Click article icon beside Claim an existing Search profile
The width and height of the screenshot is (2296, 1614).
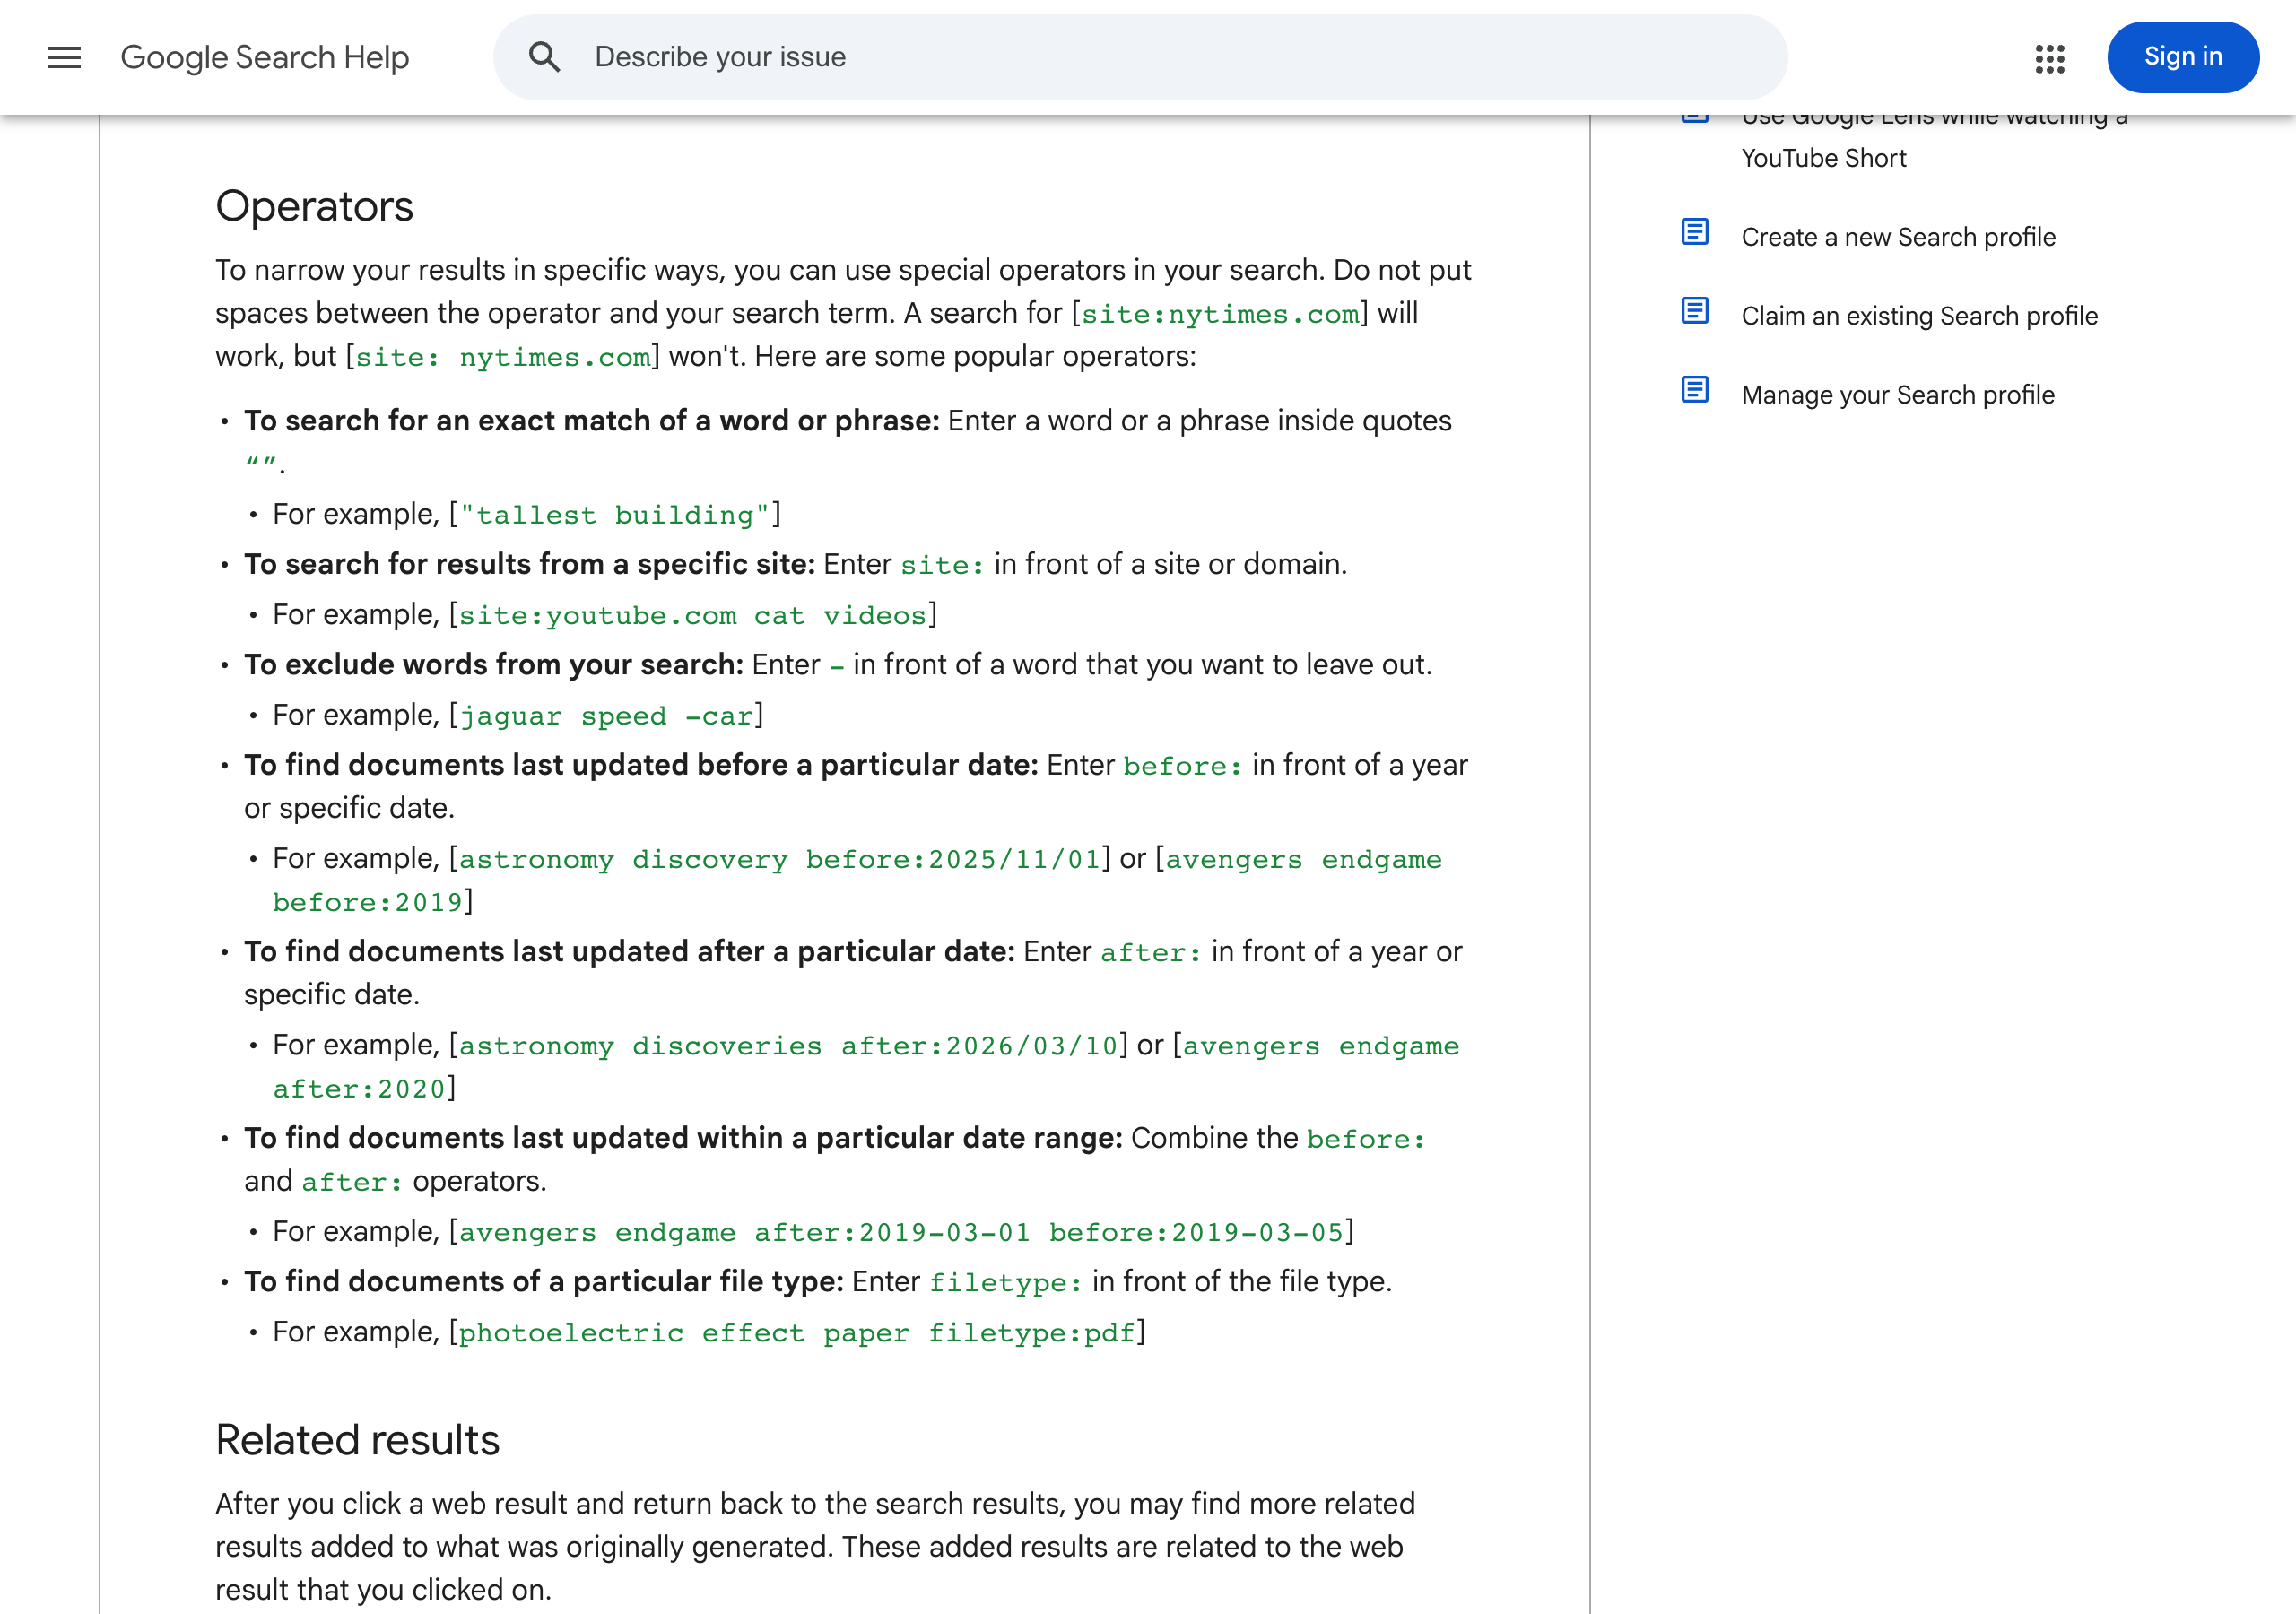coord(1694,311)
